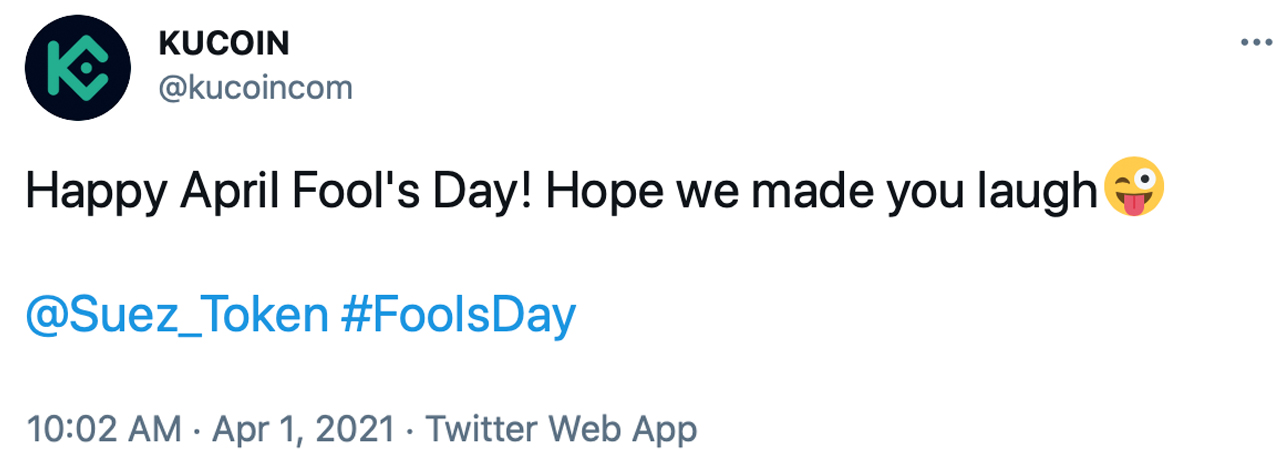Image resolution: width=1280 pixels, height=450 pixels.
Task: Open the three-dot more options menu
Action: [1254, 43]
